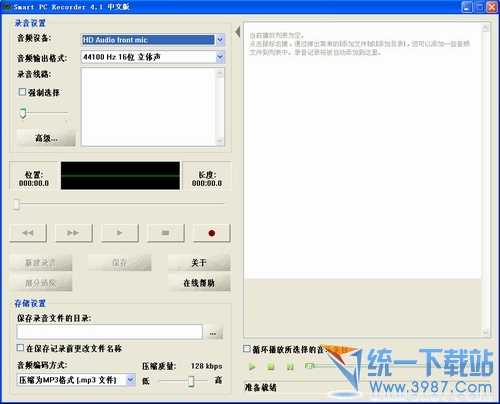Click the 保存 button

tap(120, 263)
